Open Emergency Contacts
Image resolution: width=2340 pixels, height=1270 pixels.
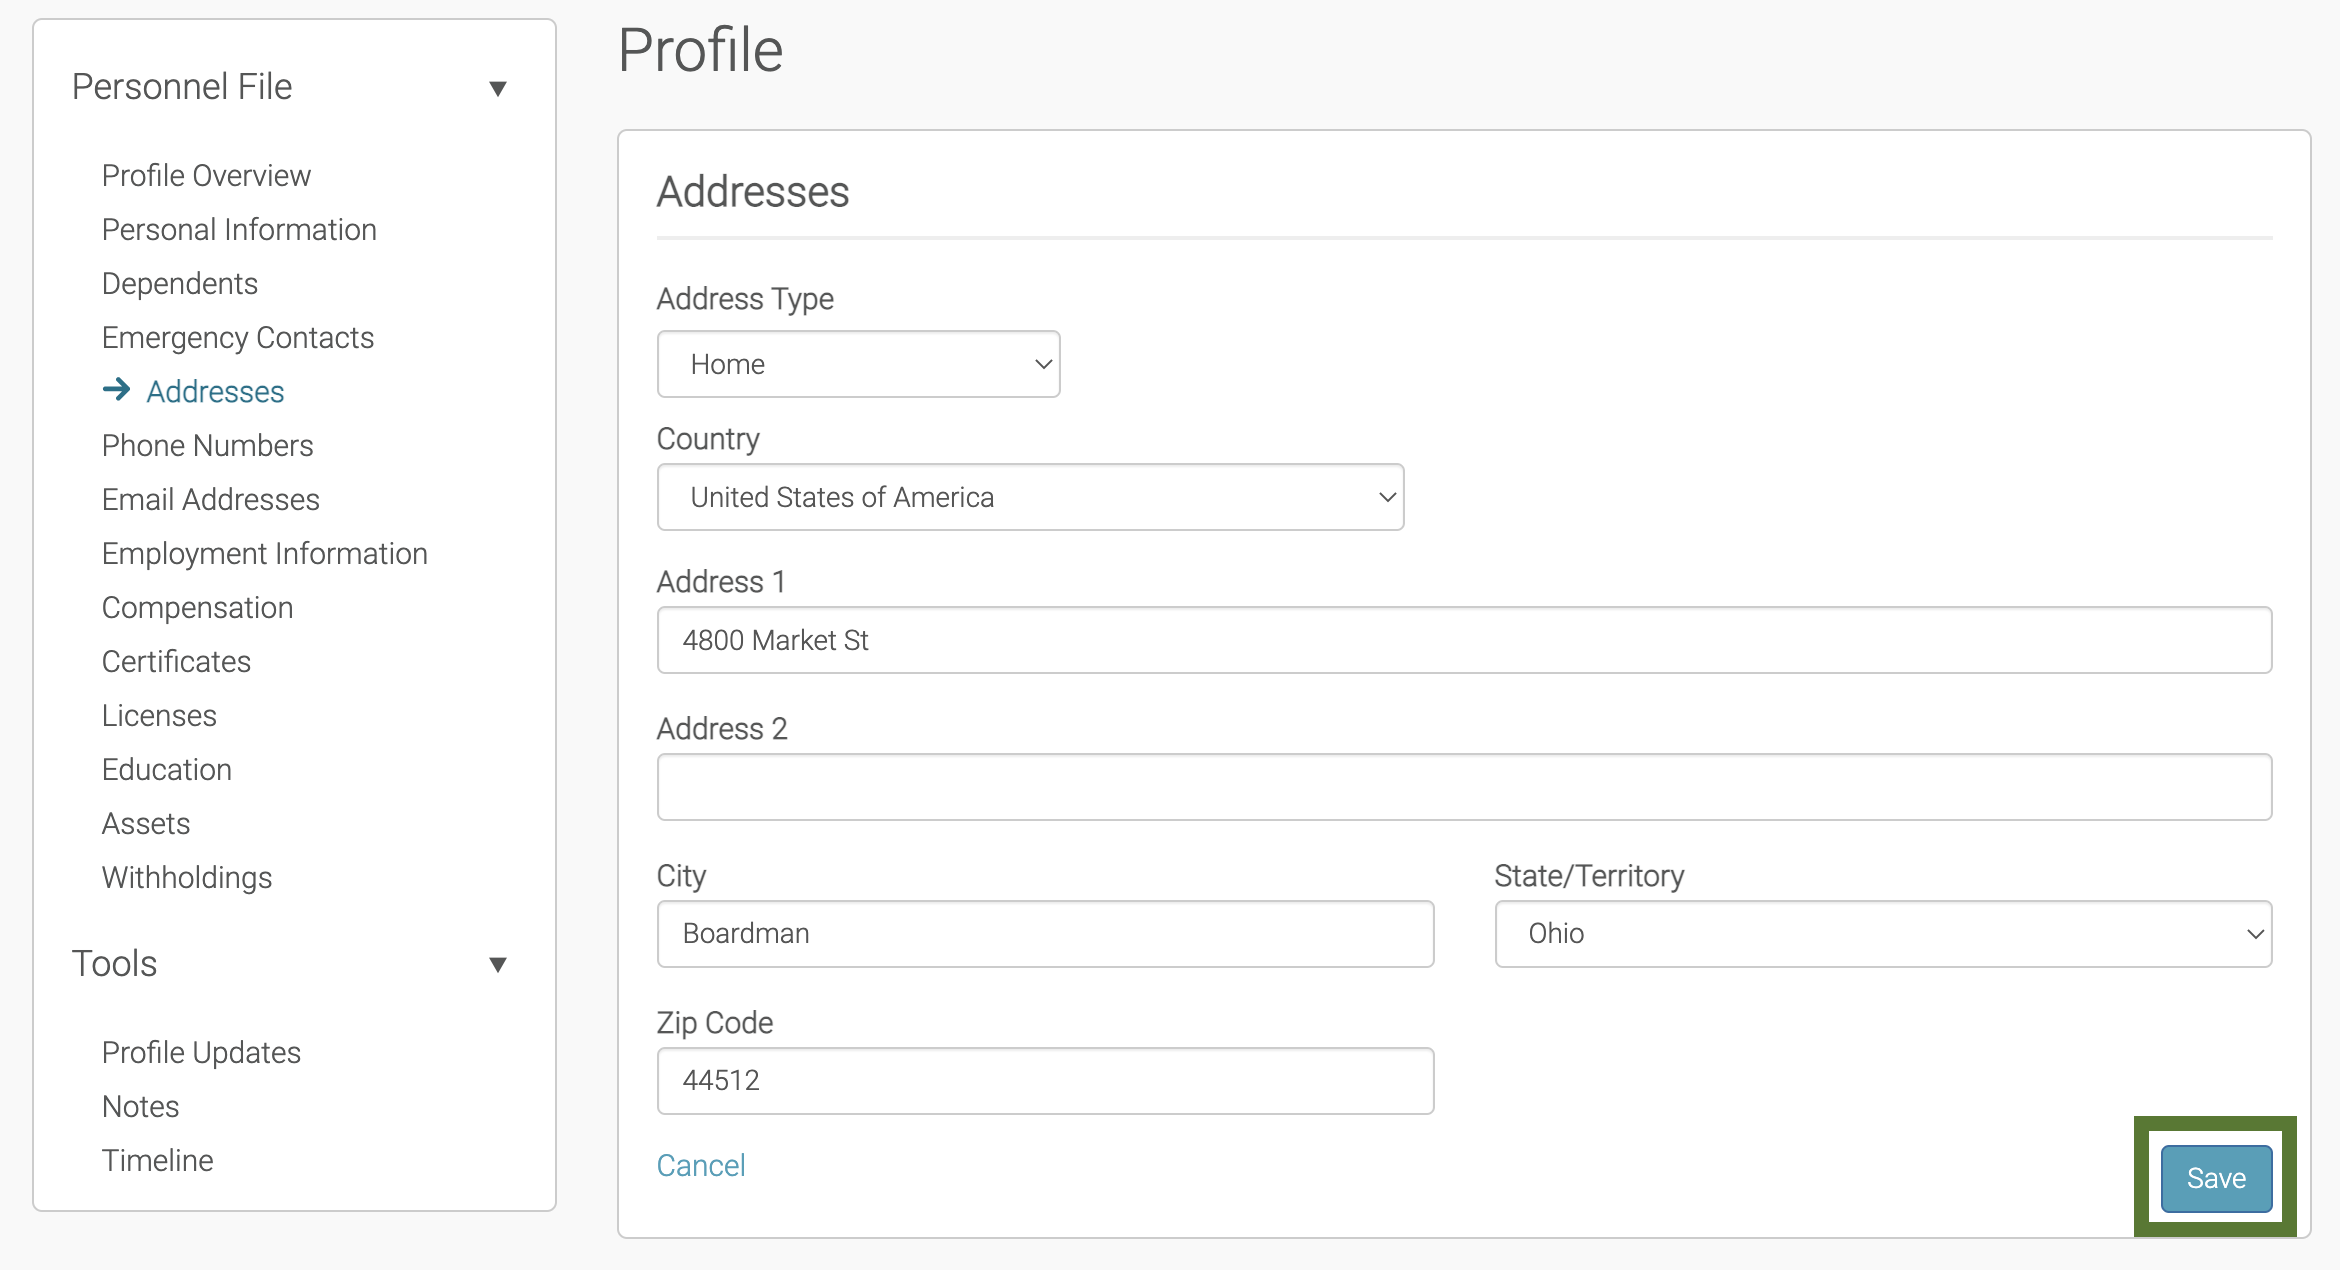237,337
